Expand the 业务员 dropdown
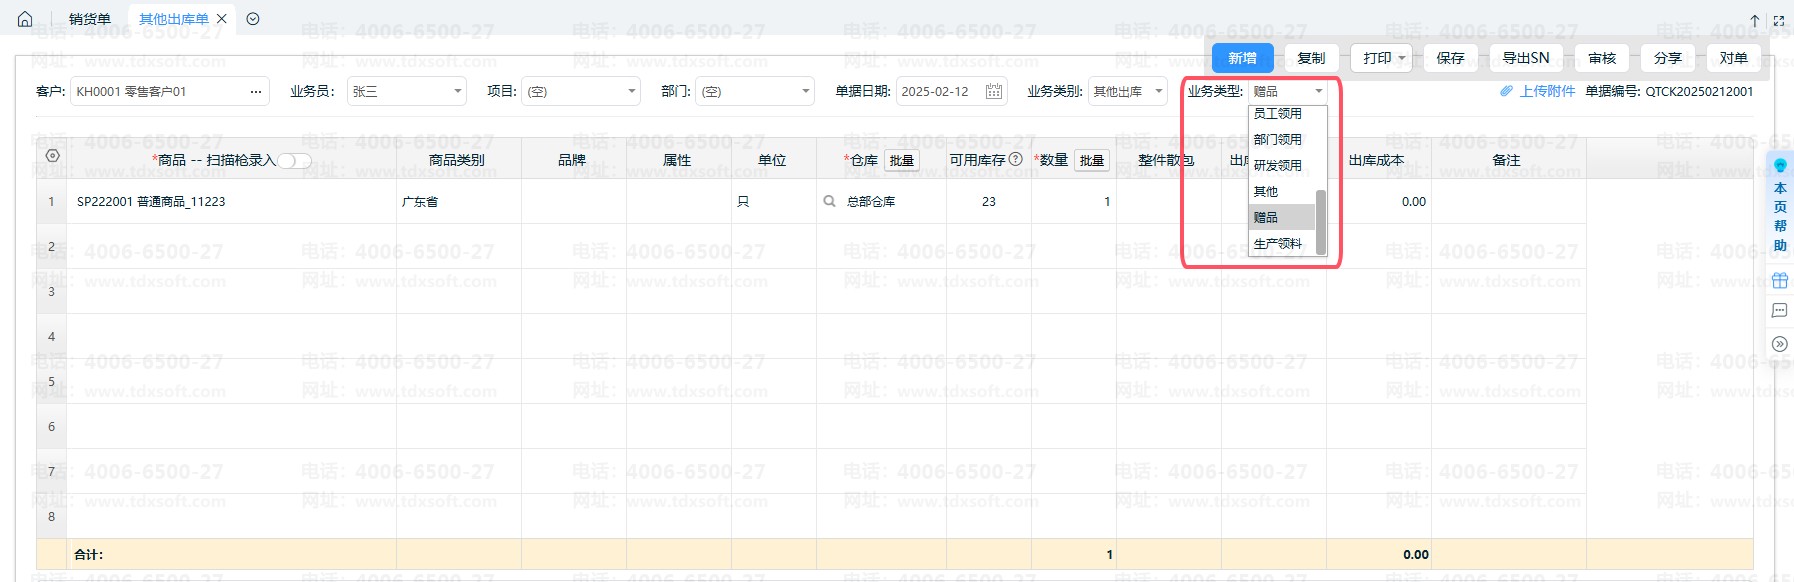 458,91
